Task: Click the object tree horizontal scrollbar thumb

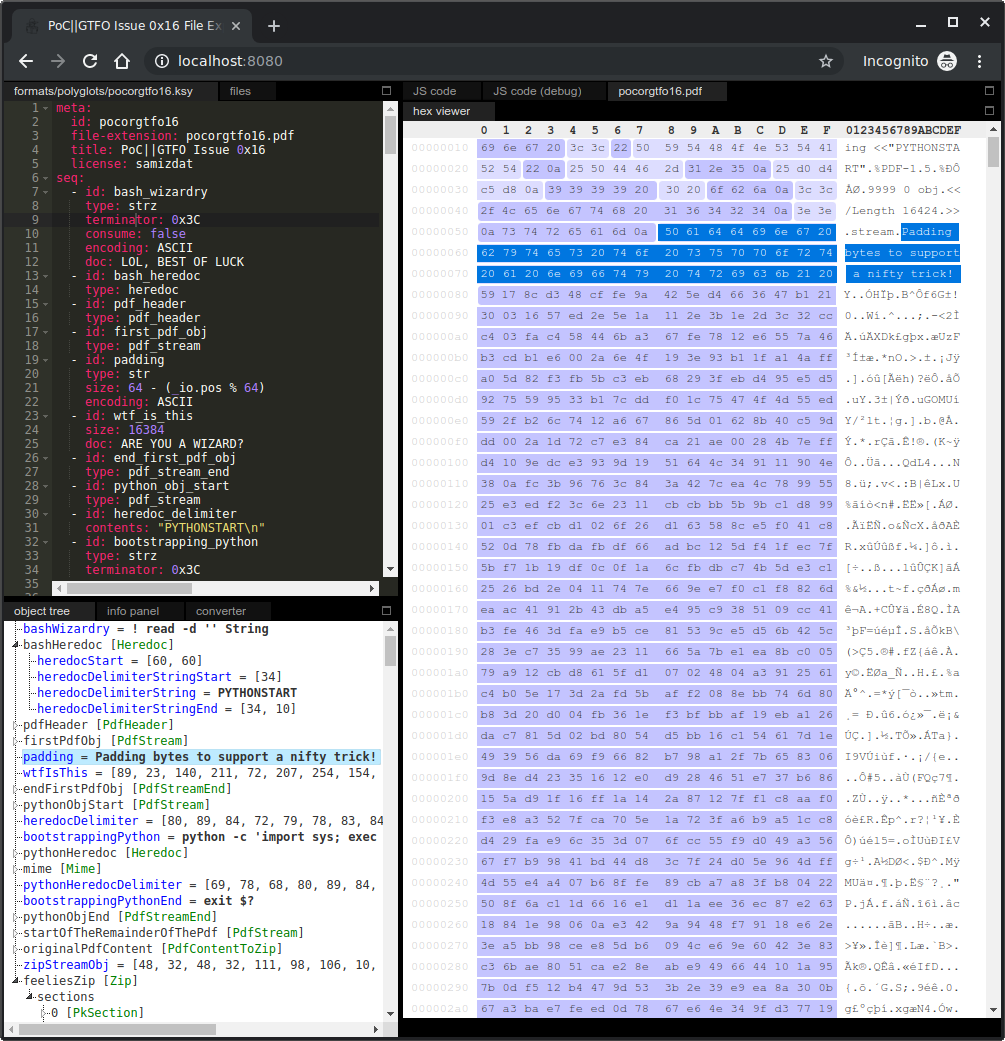Action: [117, 1029]
